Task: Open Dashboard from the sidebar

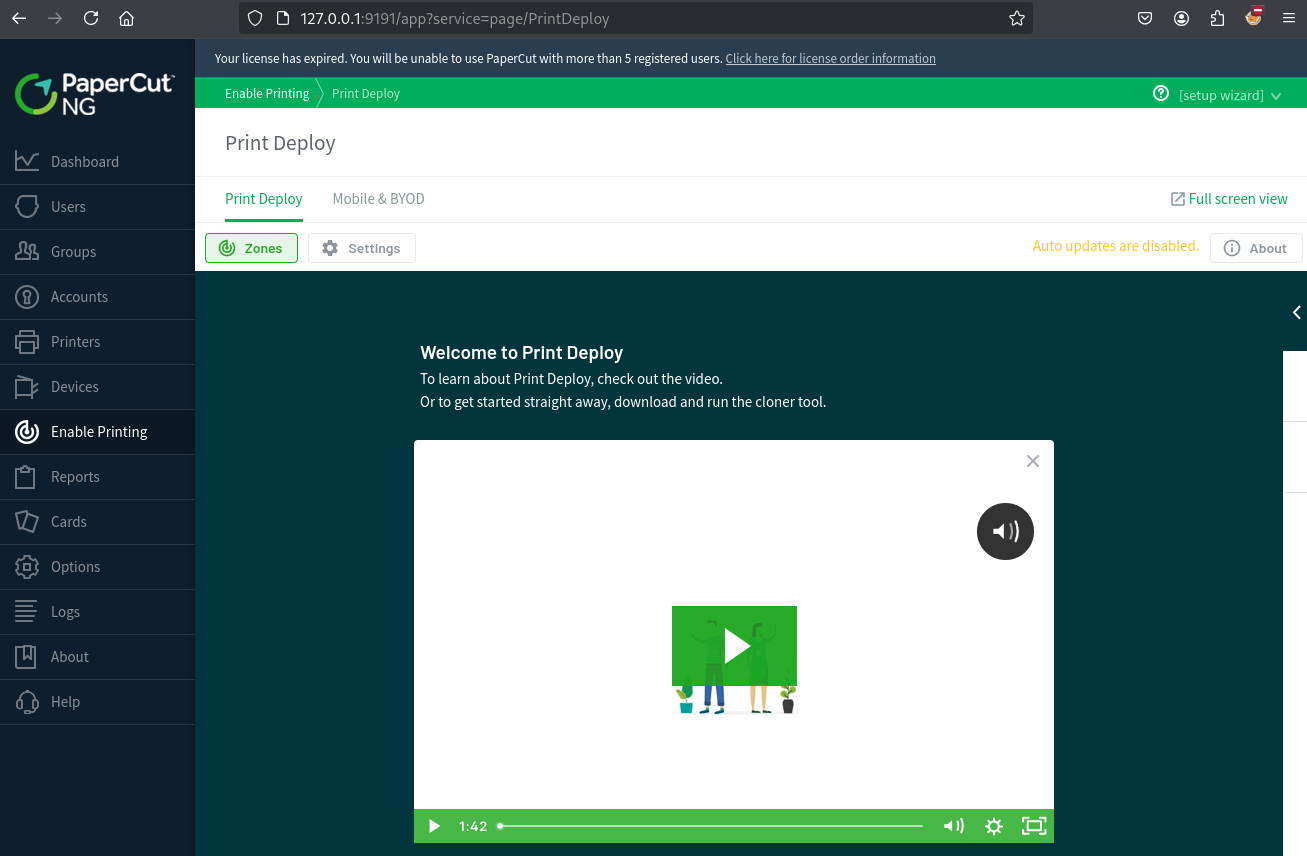Action: [97, 162]
